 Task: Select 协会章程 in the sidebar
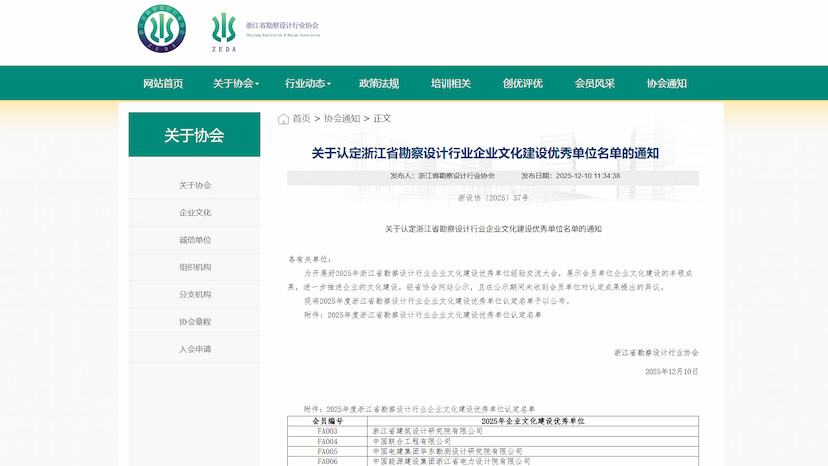195,322
